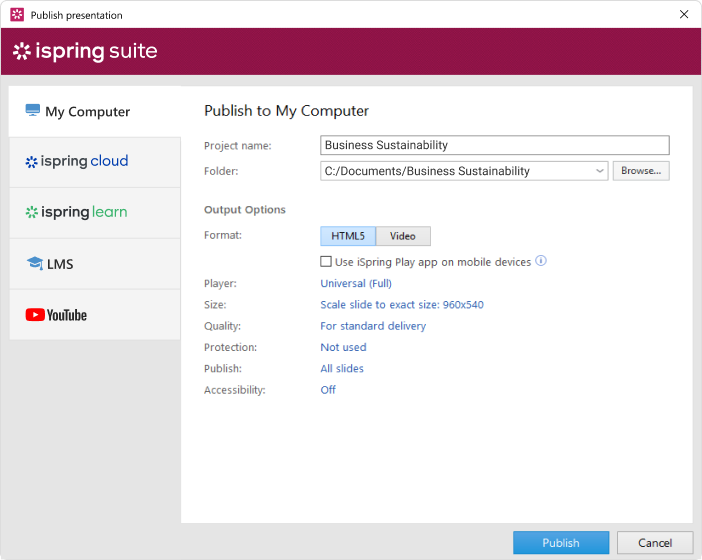Change the slide size 960x540 setting
Image resolution: width=702 pixels, height=560 pixels.
point(401,305)
